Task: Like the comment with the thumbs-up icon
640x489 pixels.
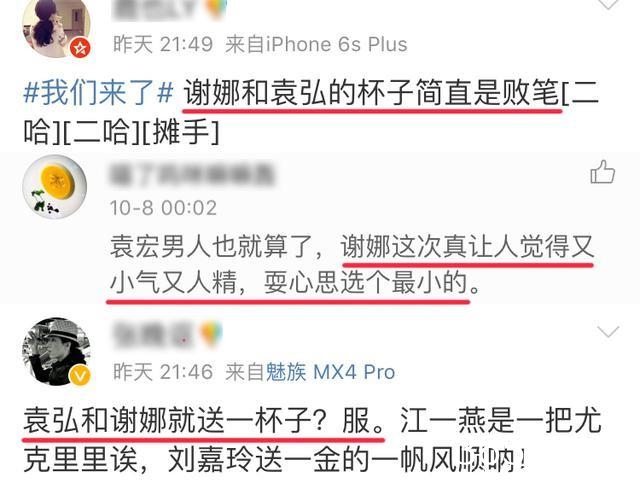Action: (602, 171)
